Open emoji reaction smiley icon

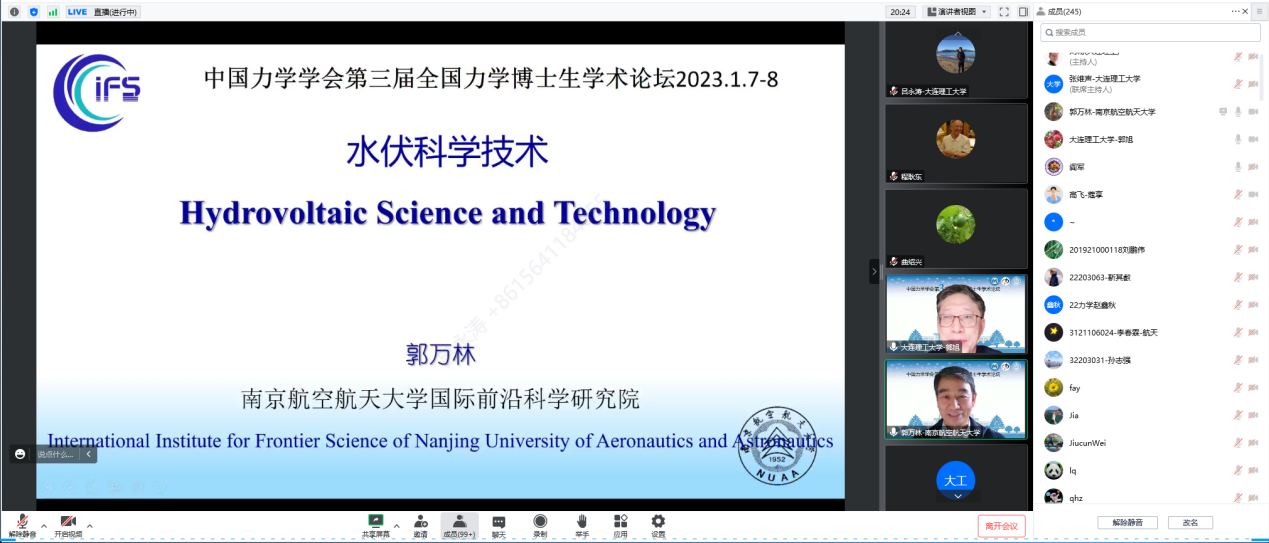coord(20,454)
